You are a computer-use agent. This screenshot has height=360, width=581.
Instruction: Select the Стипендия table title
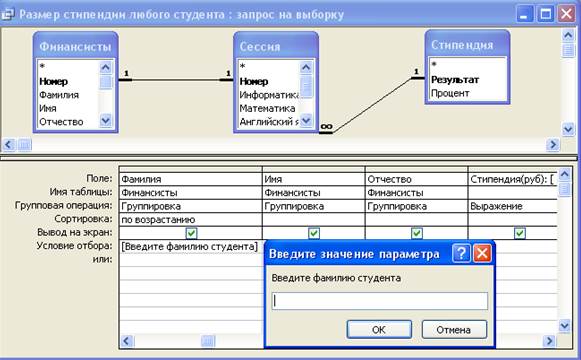[x=462, y=45]
